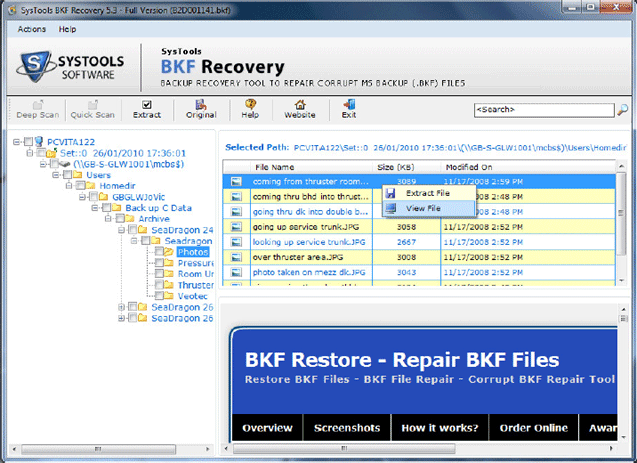
Task: Collapse the SeaDragon 24 tree node
Action: click(x=121, y=230)
